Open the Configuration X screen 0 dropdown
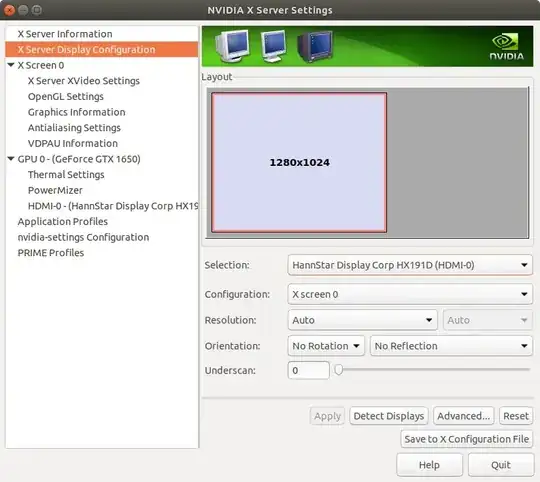 (x=410, y=294)
